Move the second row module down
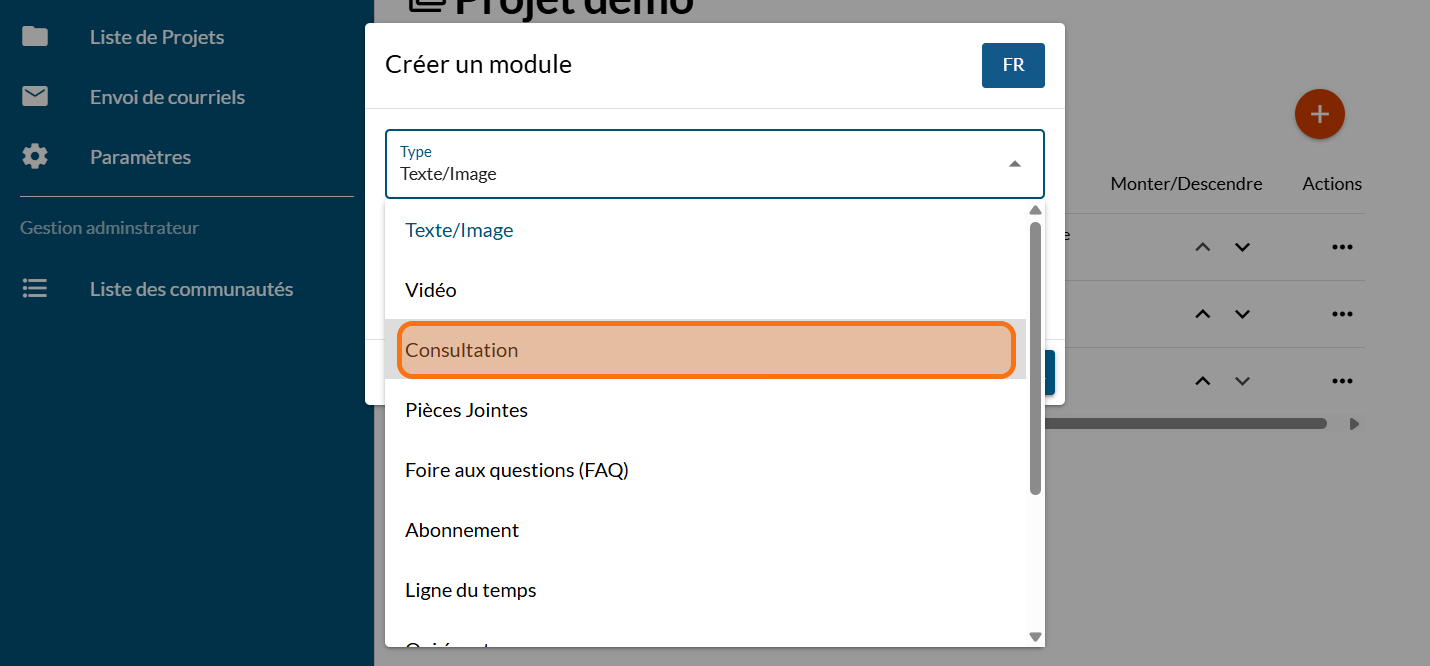This screenshot has height=666, width=1430. (1242, 314)
